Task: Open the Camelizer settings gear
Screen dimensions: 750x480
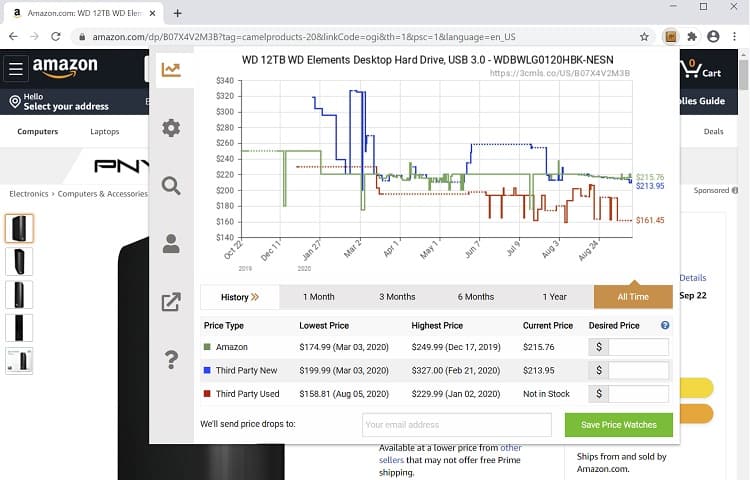Action: [x=171, y=128]
